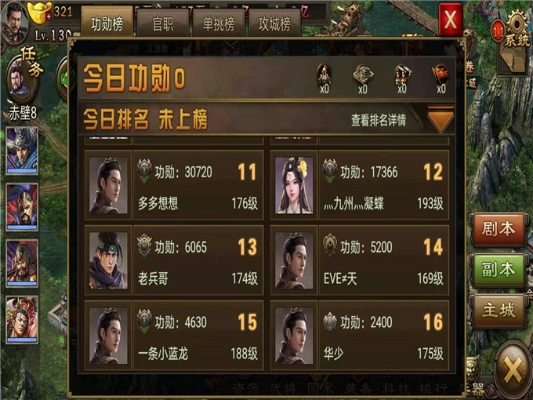Switch to the 官职 tab

click(x=163, y=23)
